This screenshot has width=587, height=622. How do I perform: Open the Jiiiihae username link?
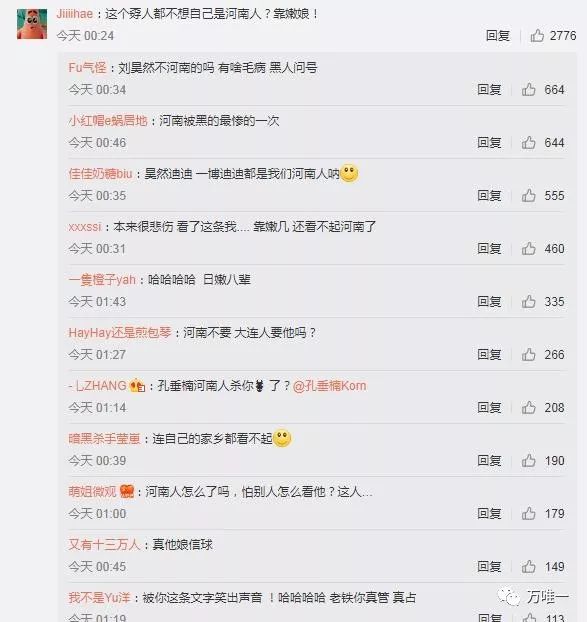[75, 14]
